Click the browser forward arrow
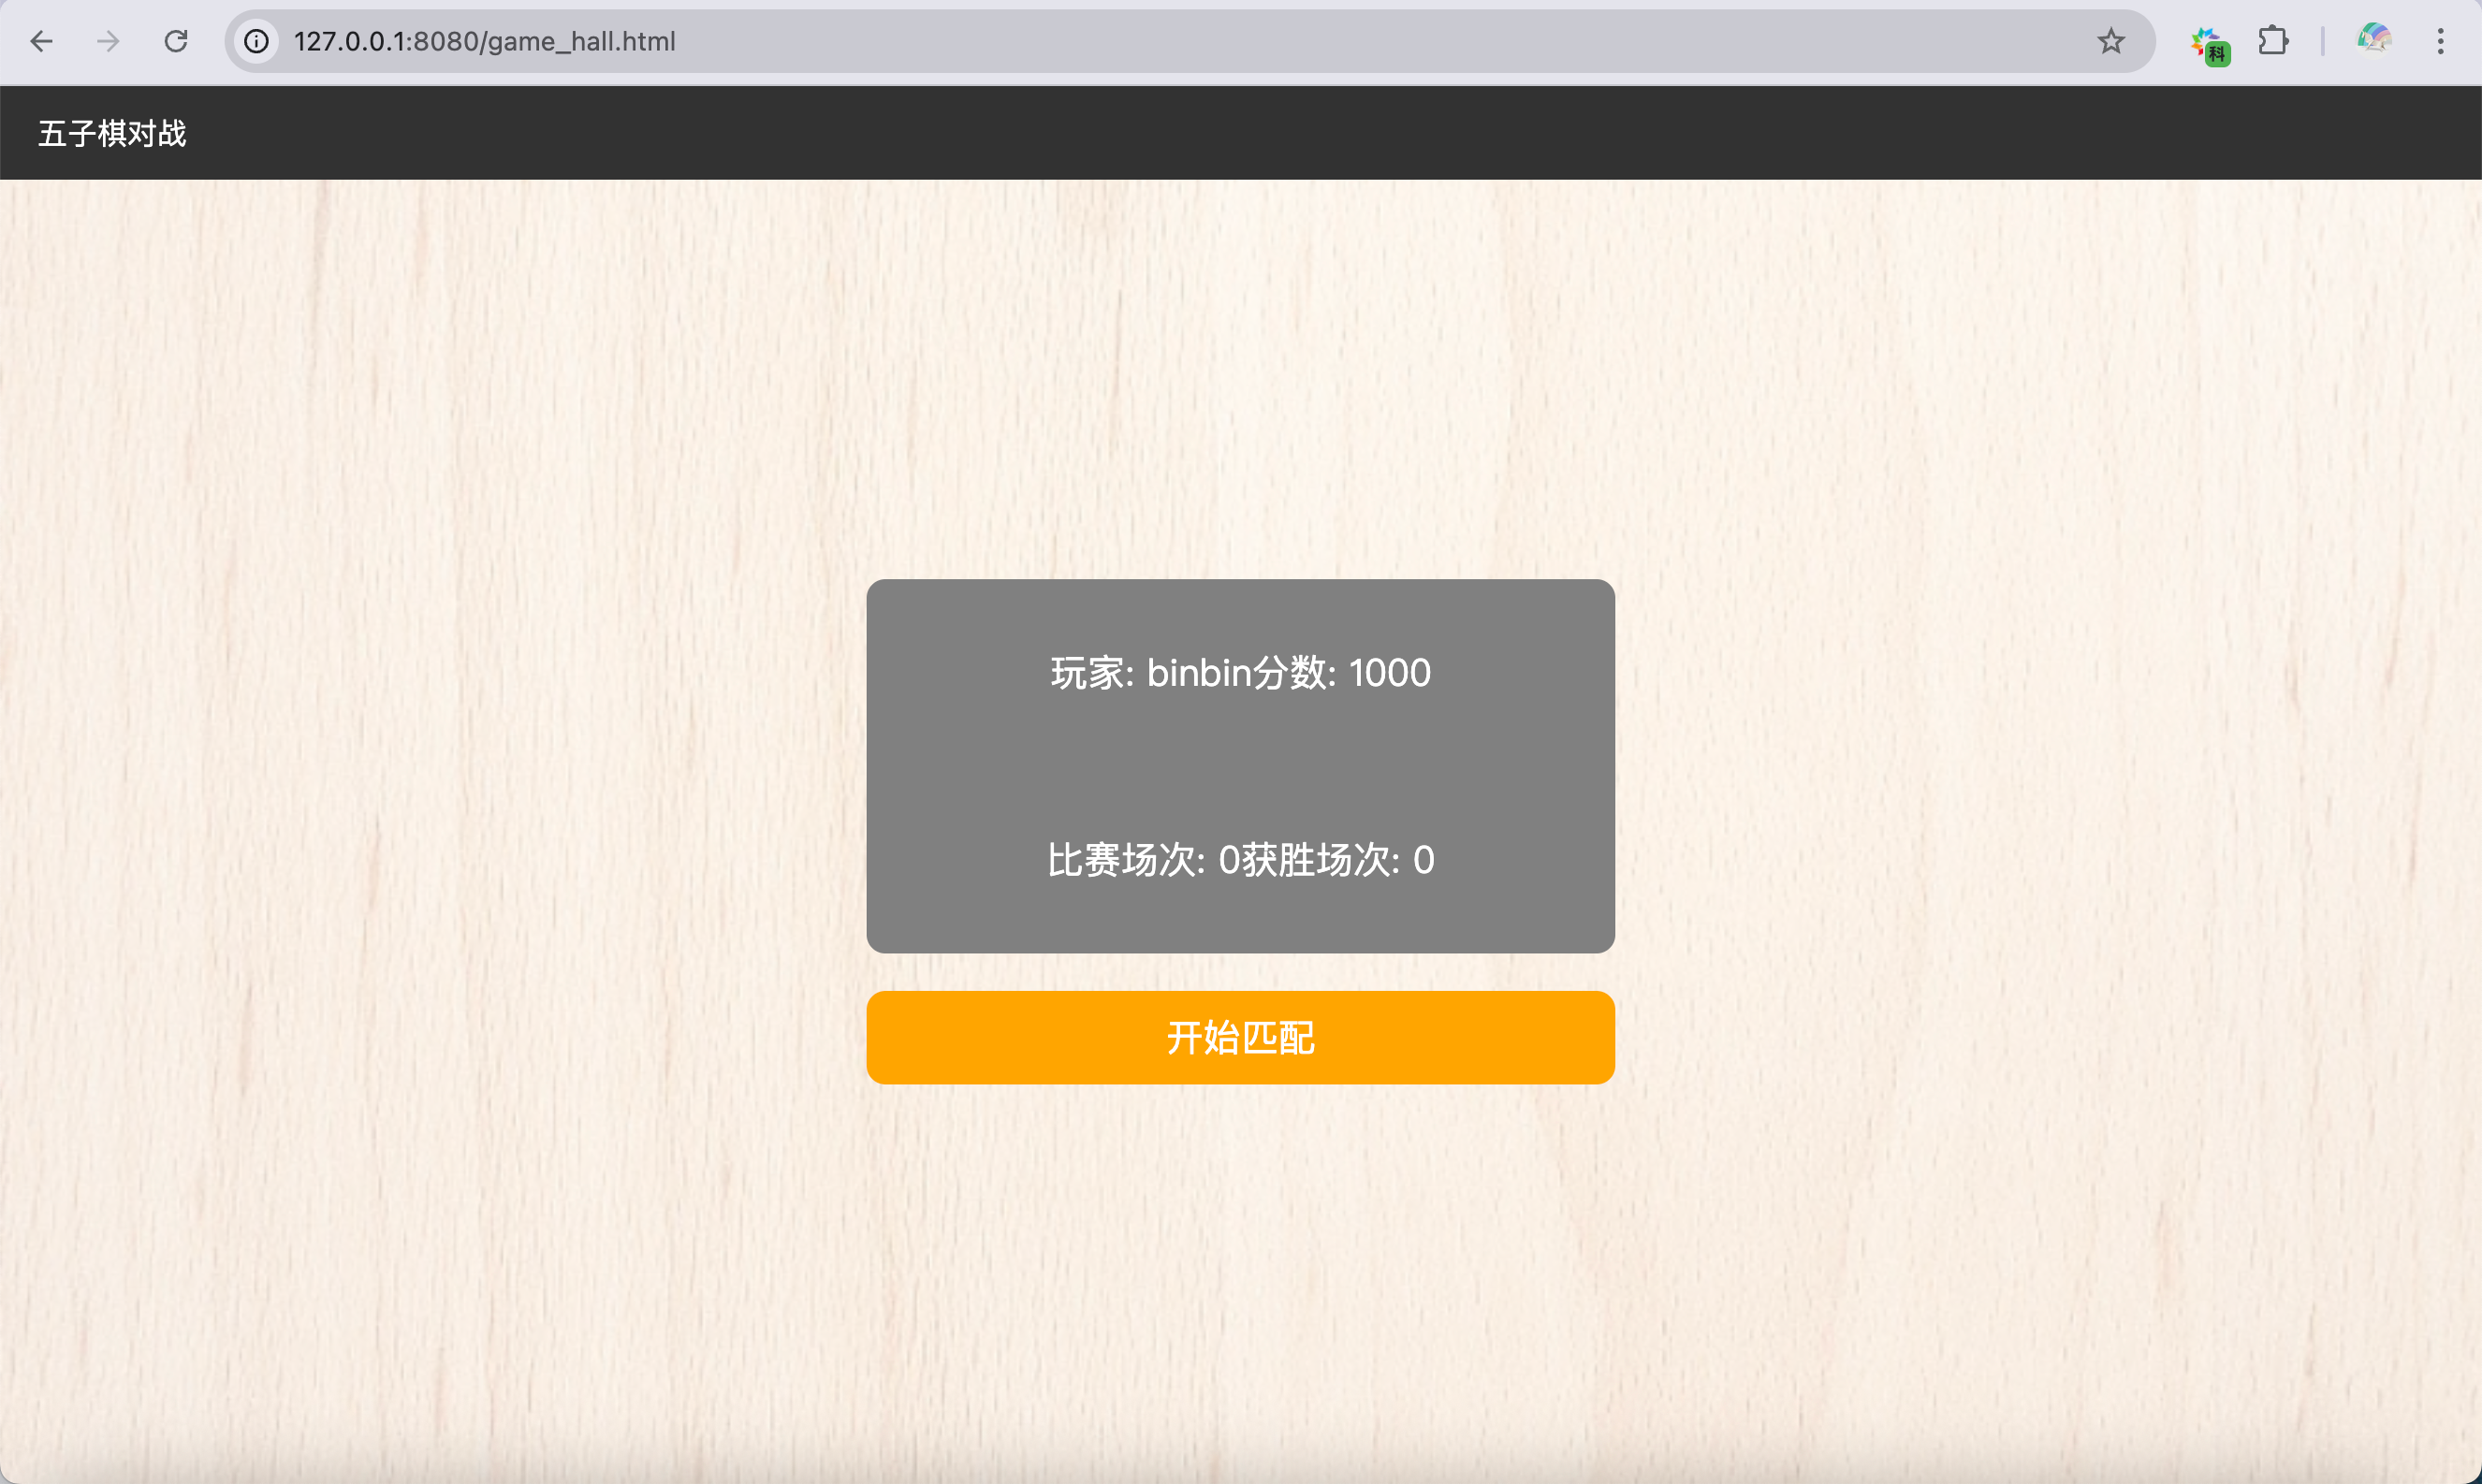The image size is (2482, 1484). pyautogui.click(x=108, y=41)
